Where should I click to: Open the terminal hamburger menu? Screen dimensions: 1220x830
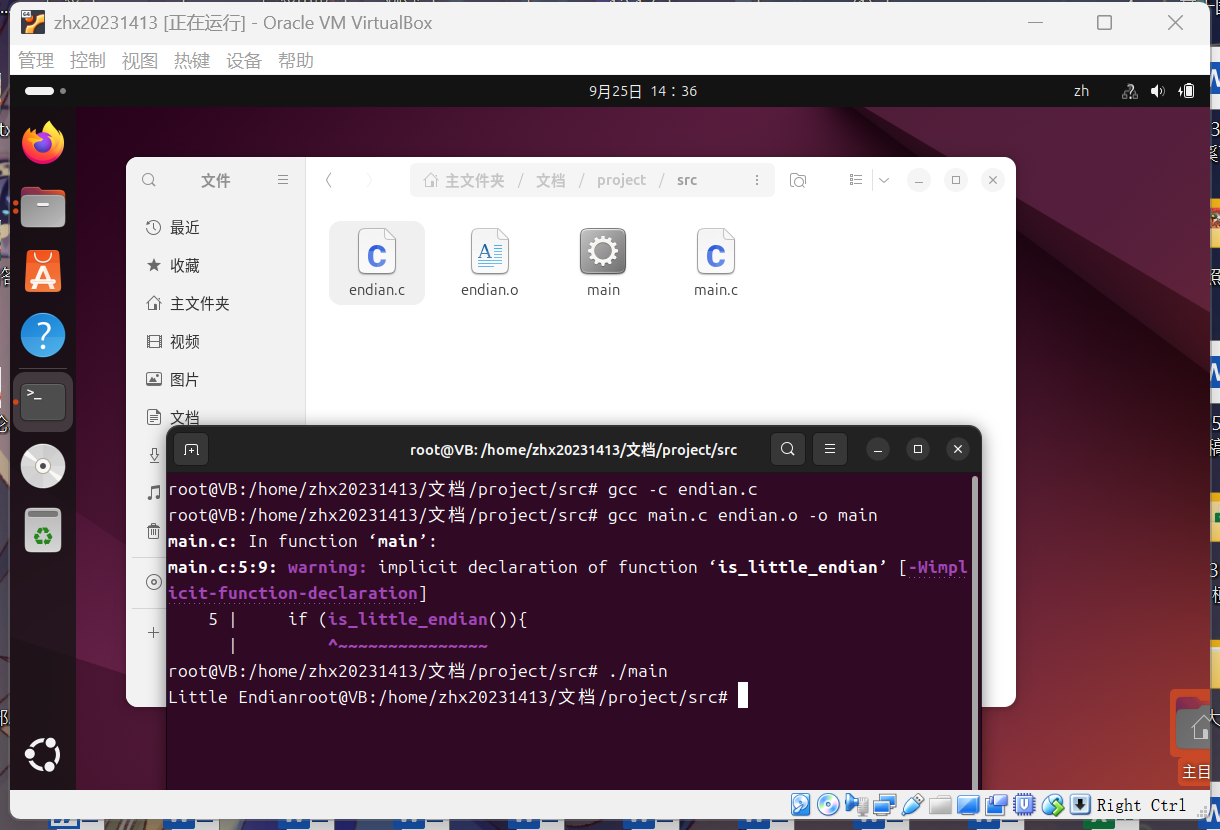(830, 450)
